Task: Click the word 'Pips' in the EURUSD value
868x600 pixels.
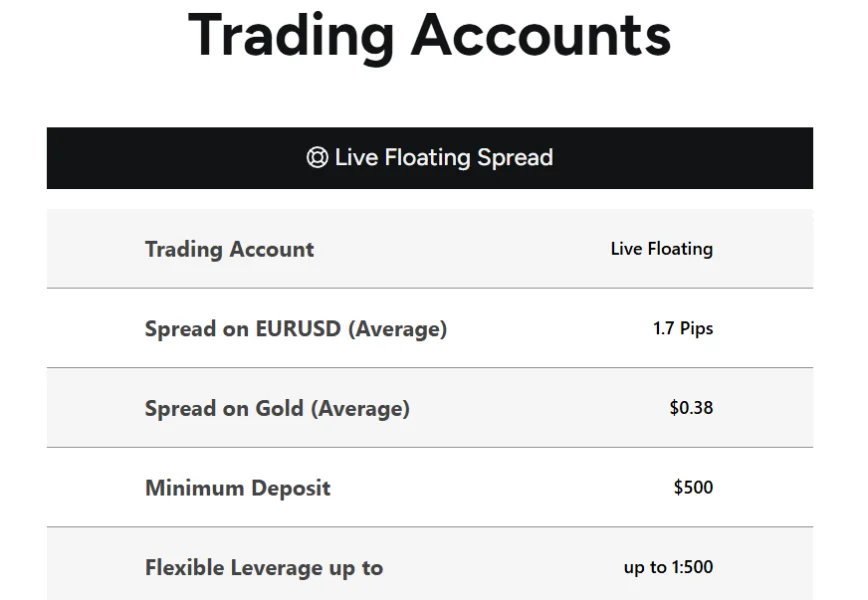Action: [696, 328]
